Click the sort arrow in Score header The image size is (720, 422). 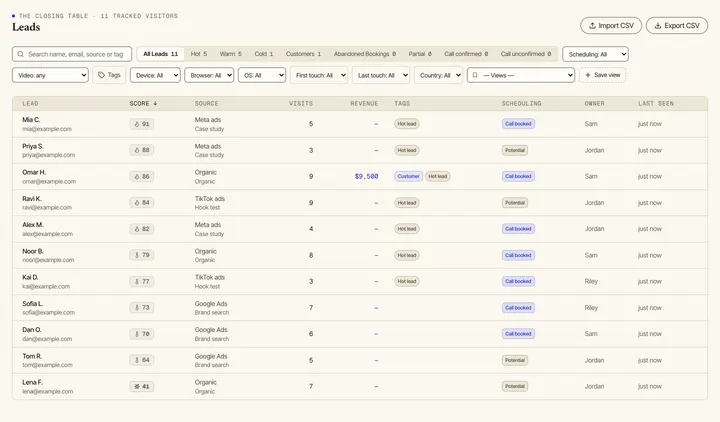tap(155, 104)
